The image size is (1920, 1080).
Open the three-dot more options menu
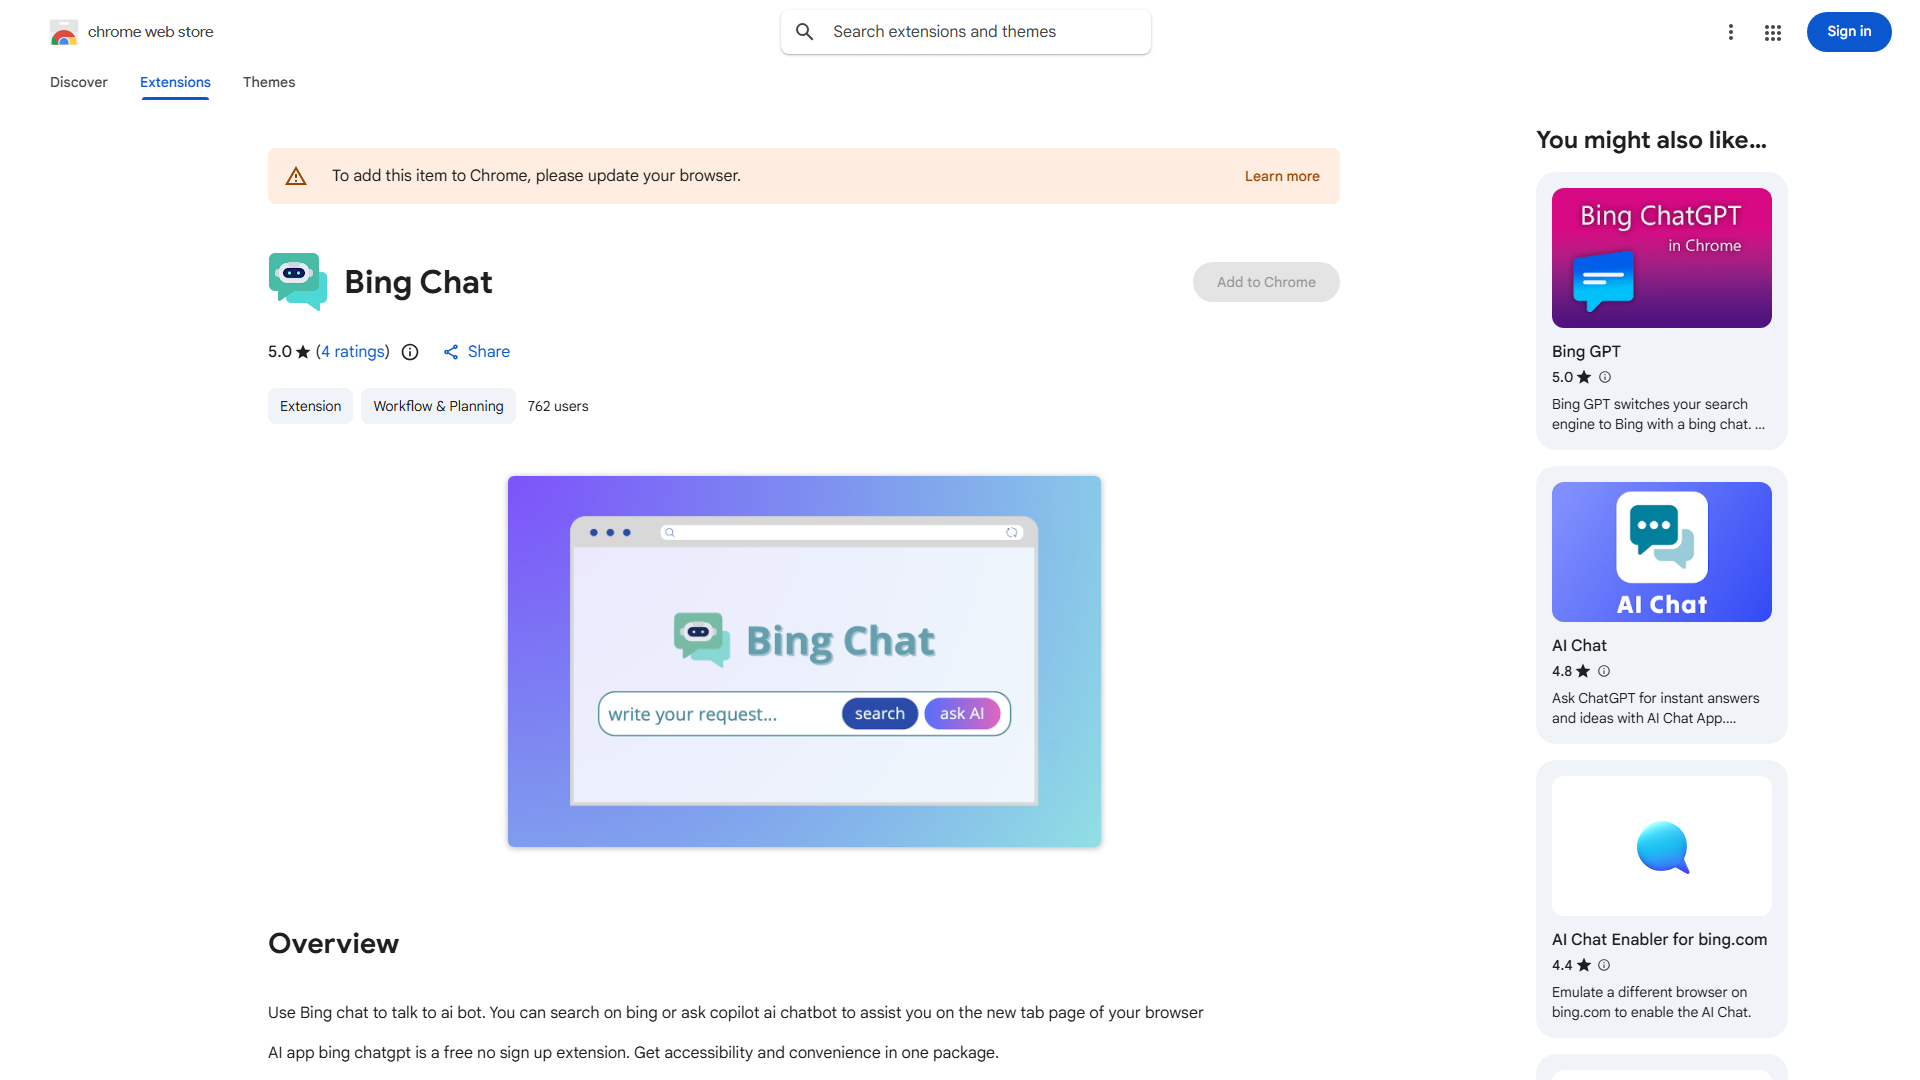[x=1730, y=32]
